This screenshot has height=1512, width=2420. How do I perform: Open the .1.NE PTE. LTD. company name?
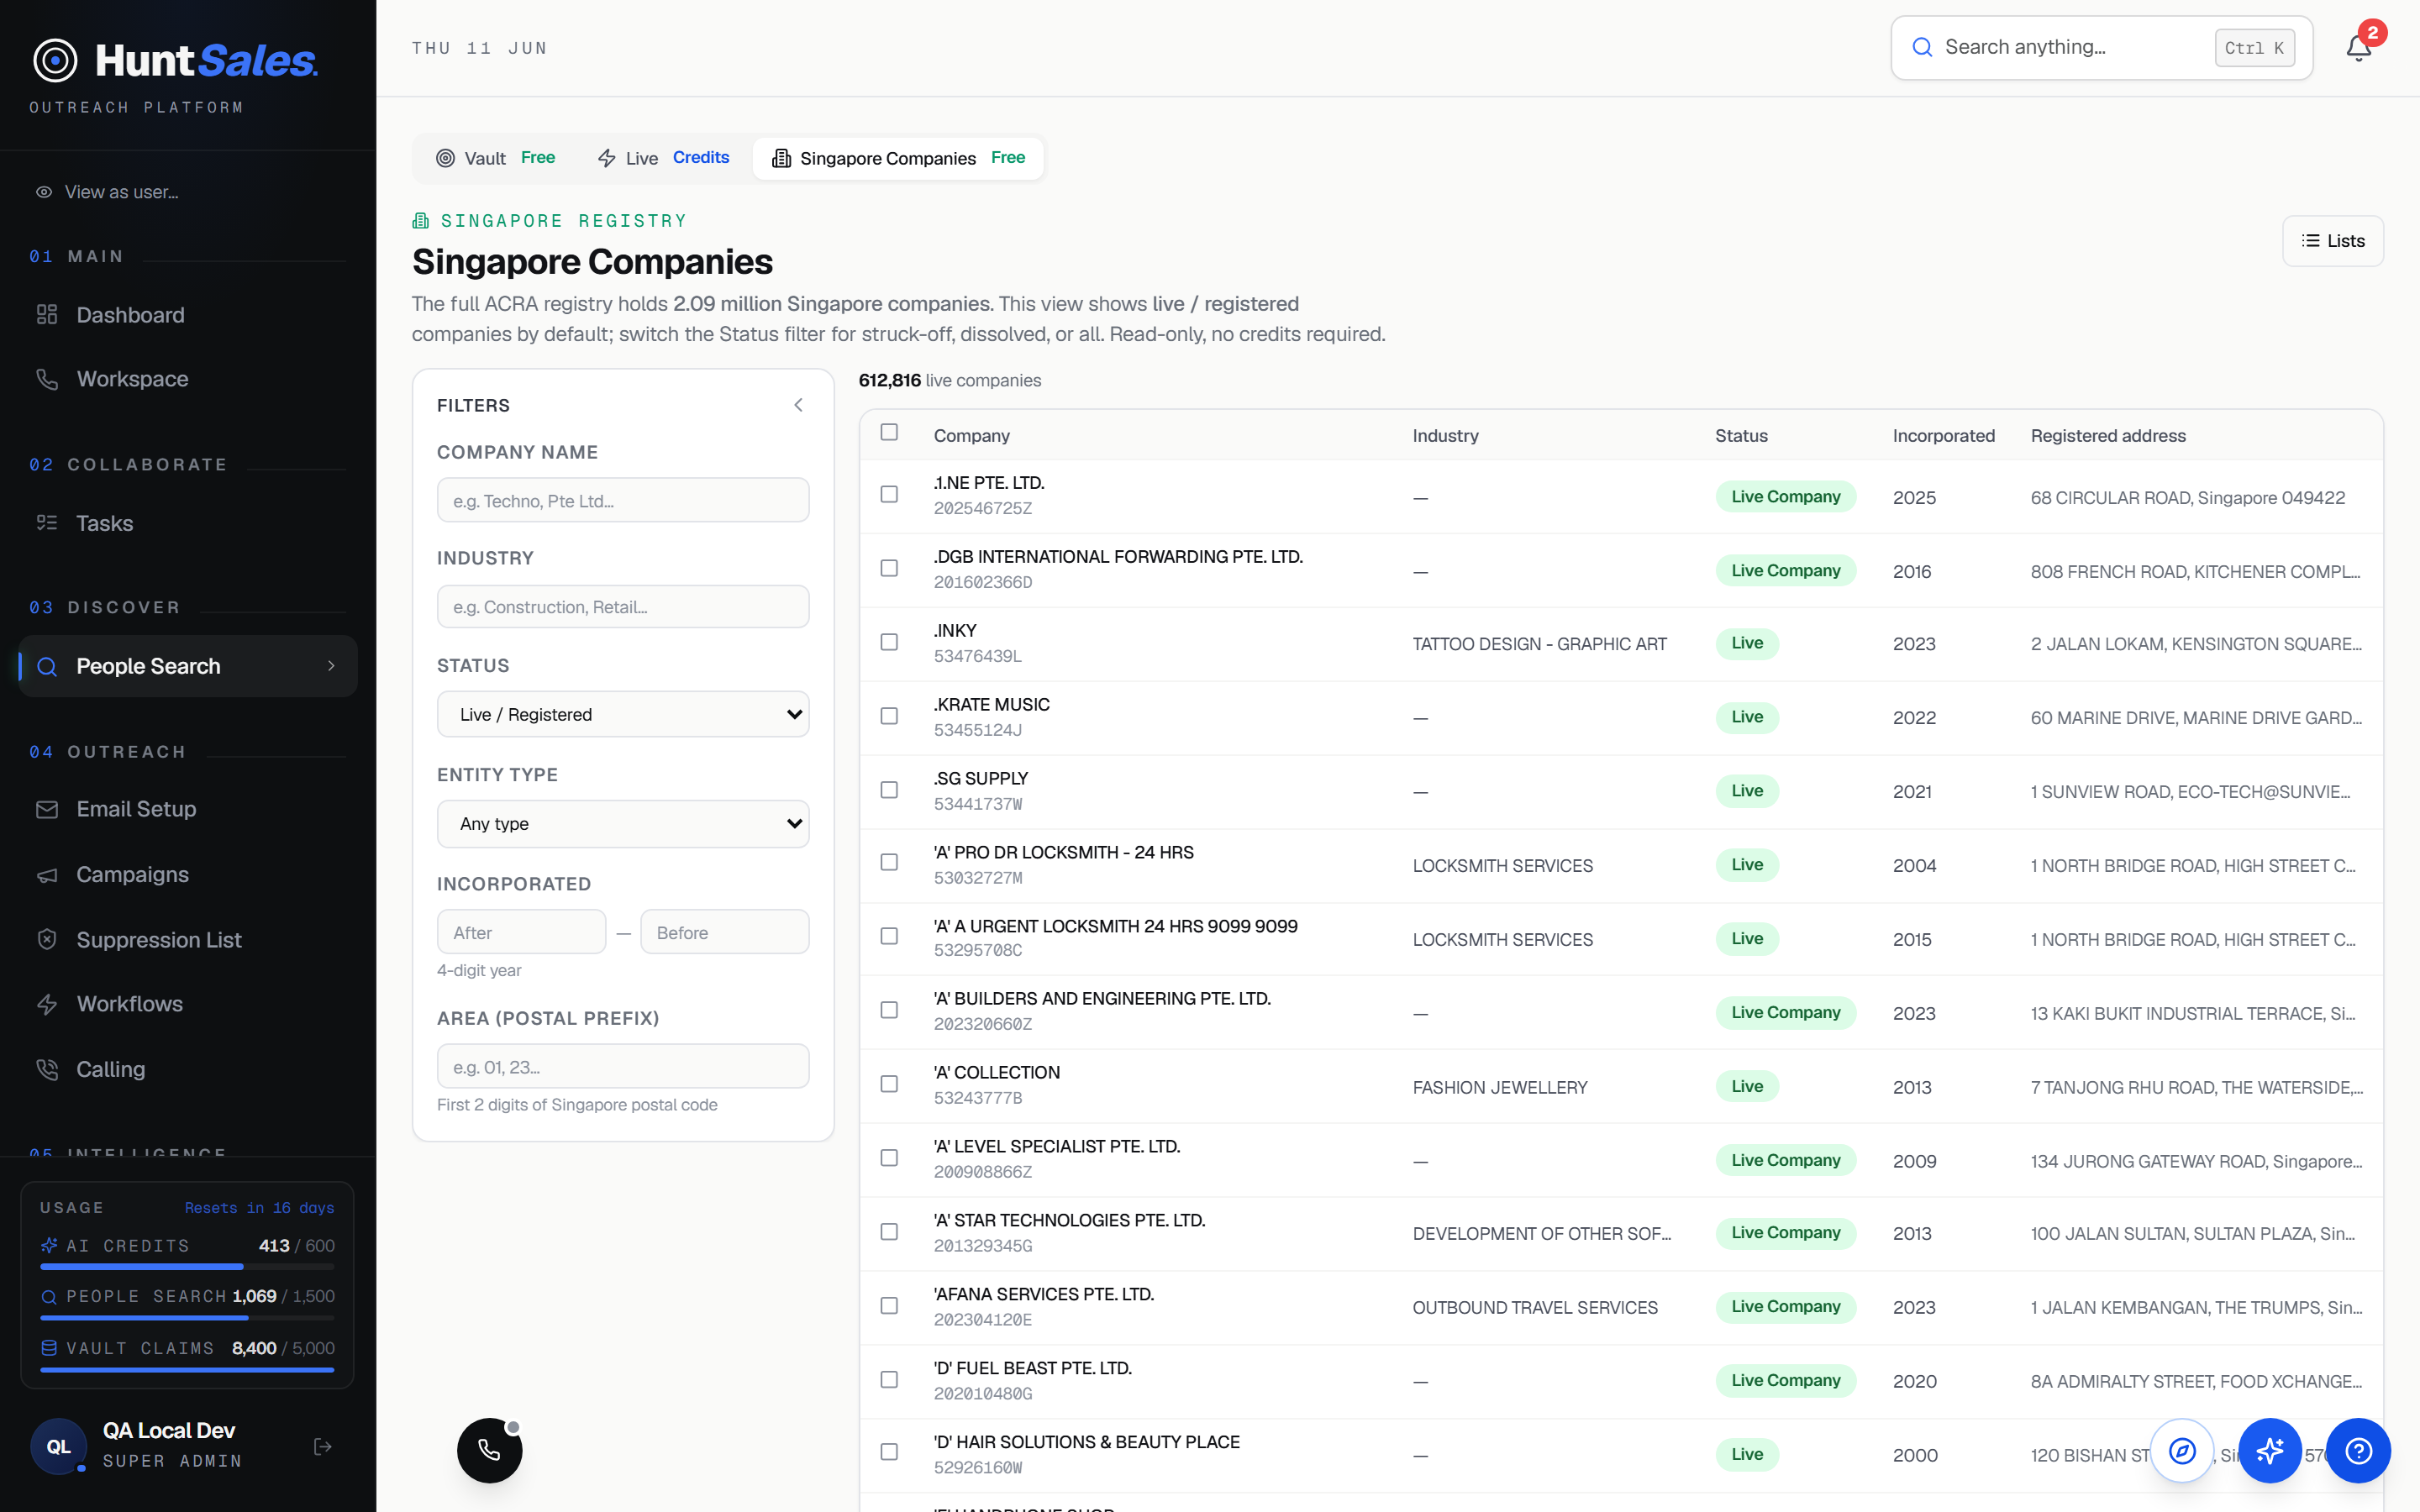click(989, 483)
